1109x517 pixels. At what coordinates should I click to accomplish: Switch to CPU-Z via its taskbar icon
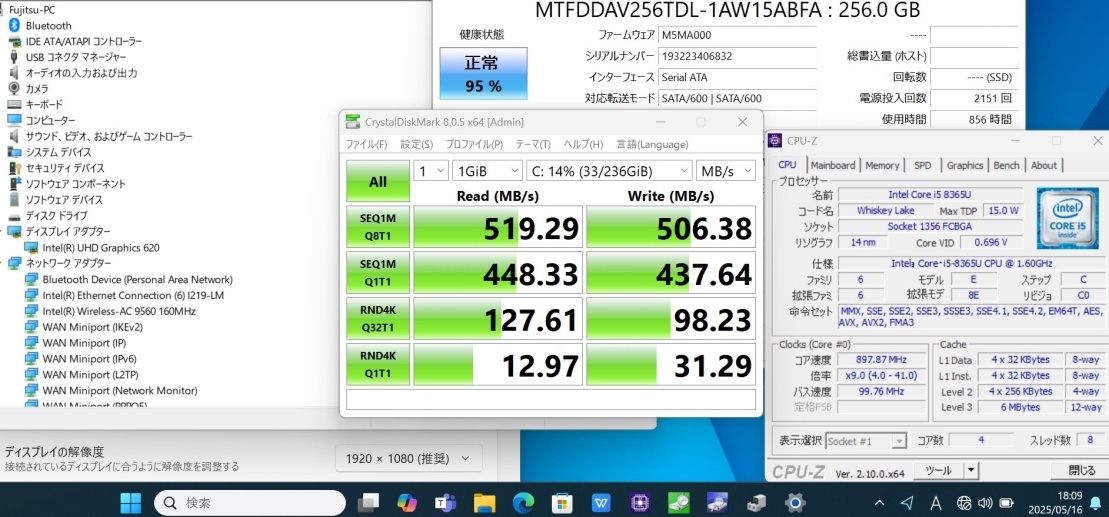coord(639,503)
